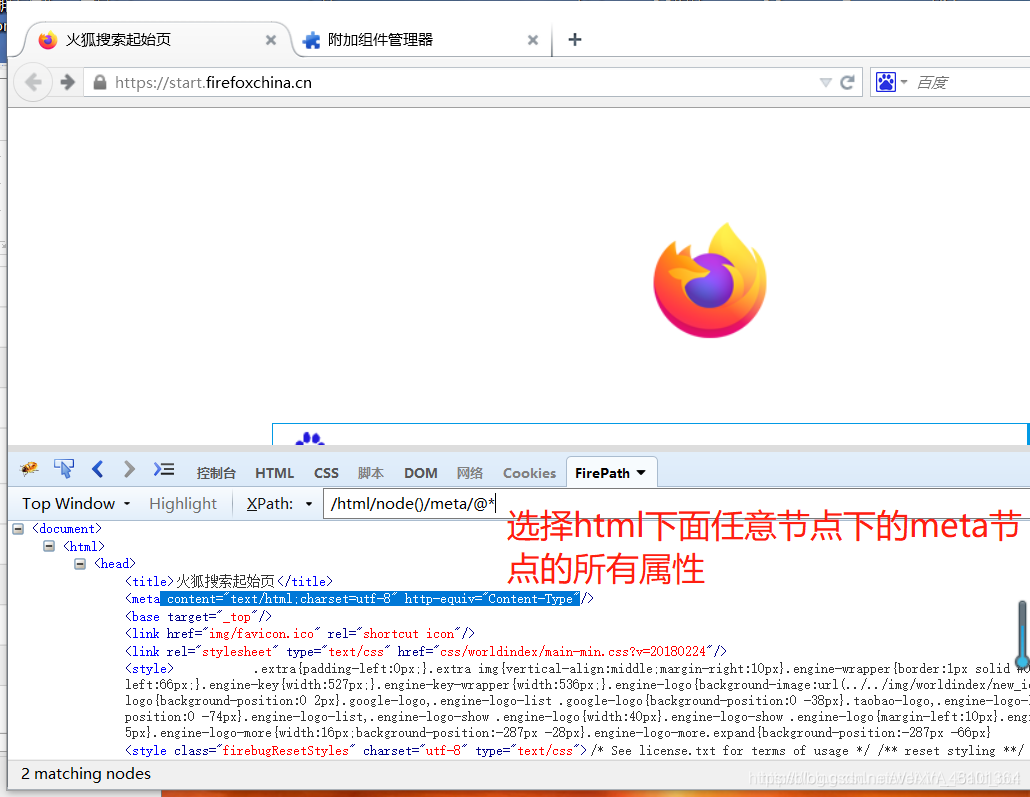Open the 控制台 panel tab

215,473
